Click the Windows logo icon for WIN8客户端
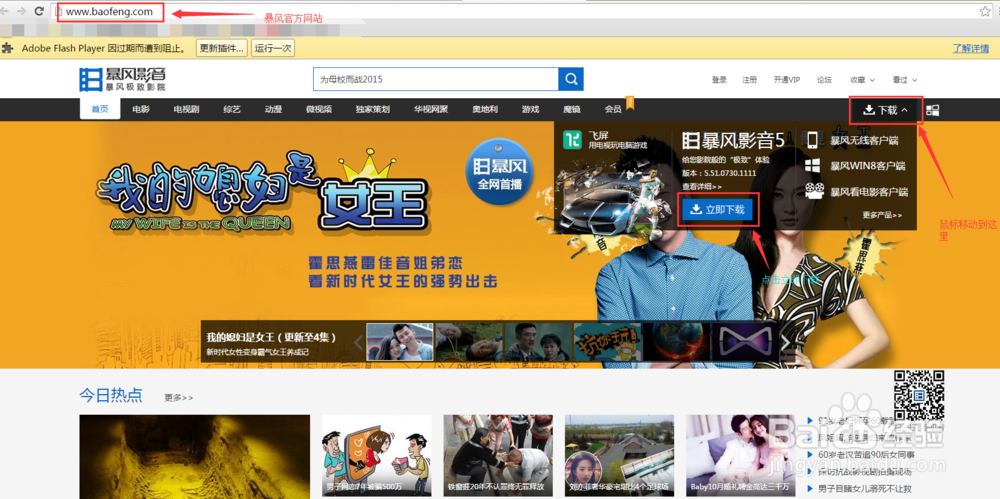Viewport: 1000px width, 499px height. [x=812, y=166]
